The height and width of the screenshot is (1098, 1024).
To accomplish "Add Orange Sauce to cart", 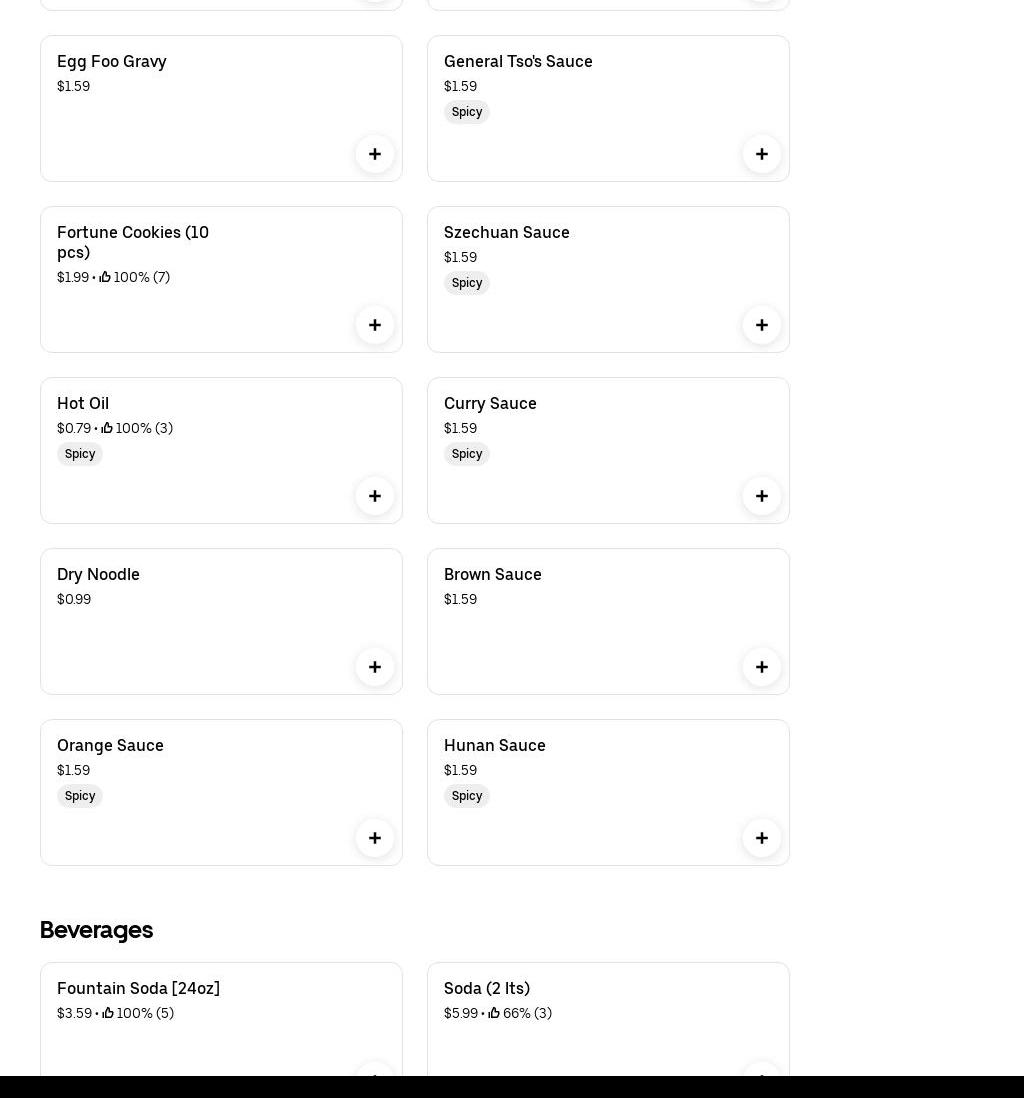I will pyautogui.click(x=375, y=838).
